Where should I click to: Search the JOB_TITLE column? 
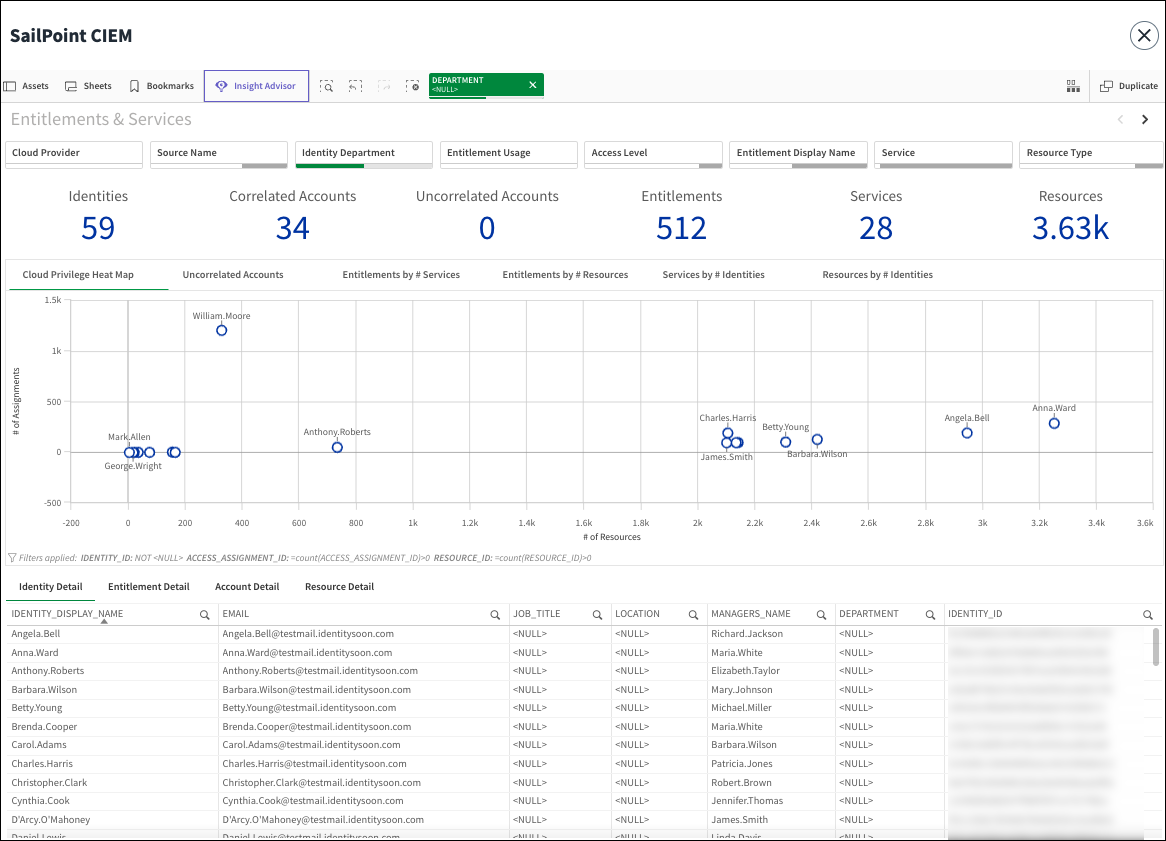coord(597,615)
